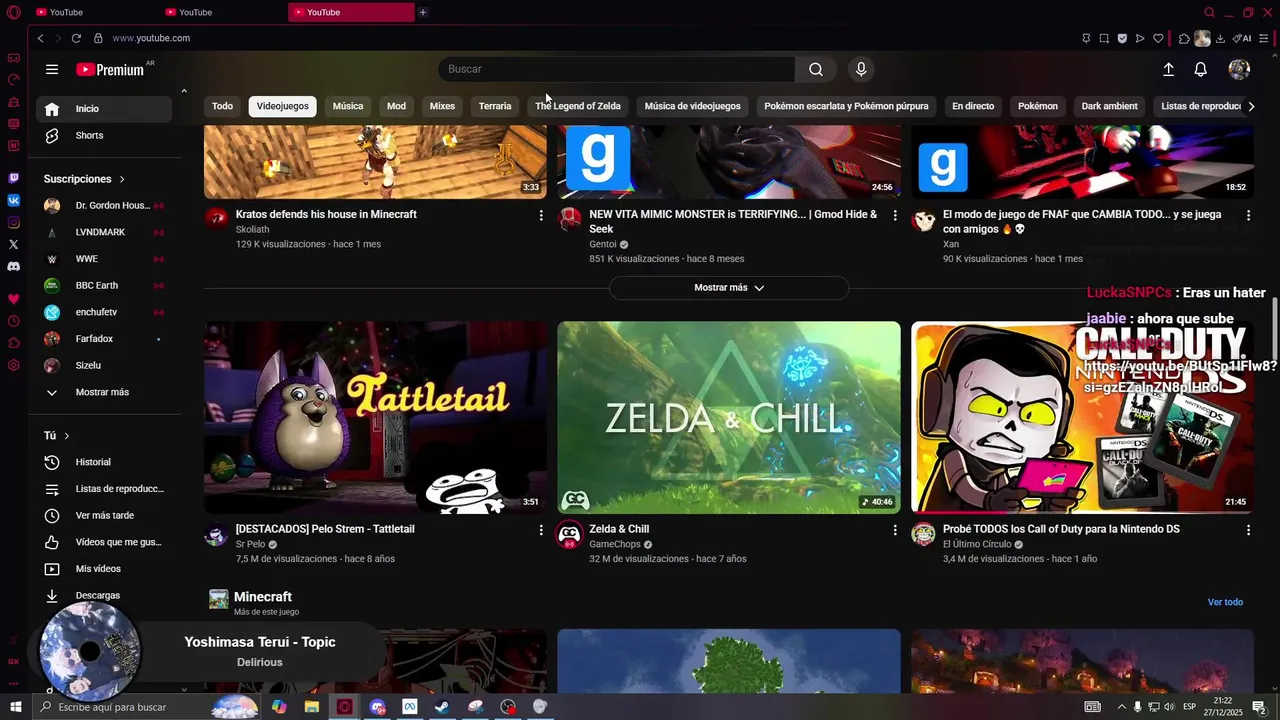Select The Legend of Zelda chip
The image size is (1280, 720).
[x=578, y=106]
